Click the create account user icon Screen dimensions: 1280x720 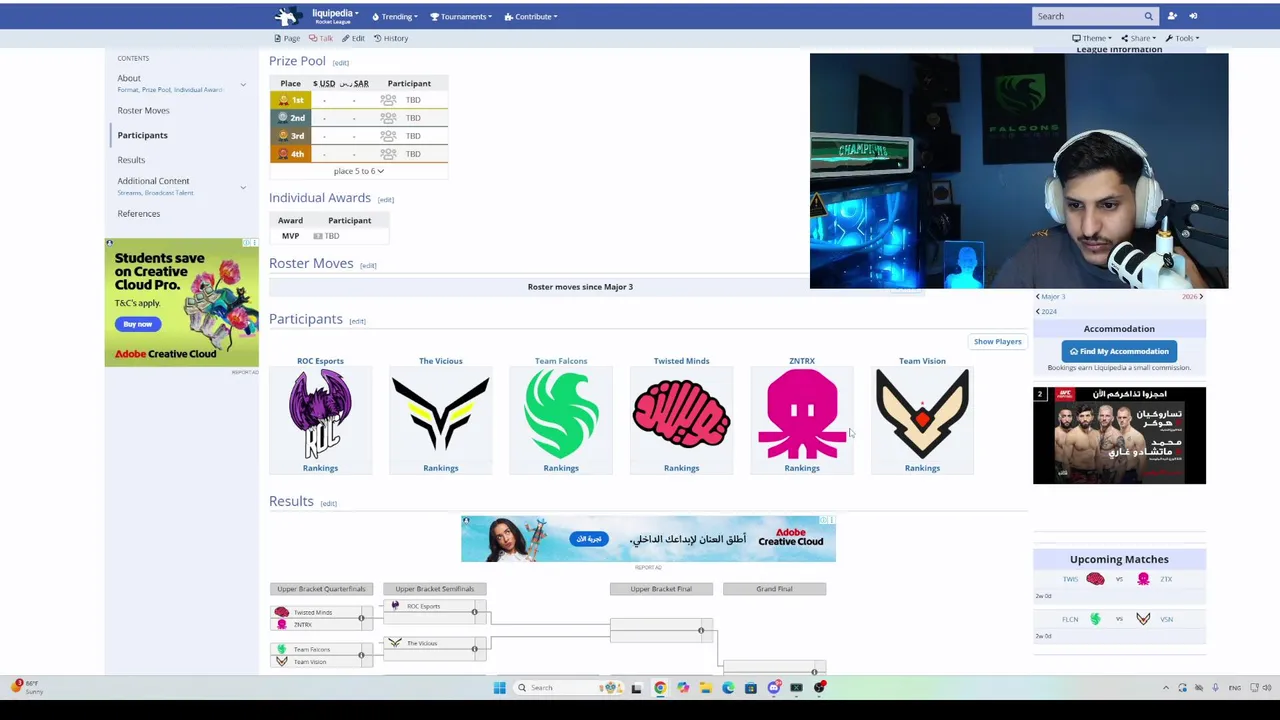point(1172,16)
